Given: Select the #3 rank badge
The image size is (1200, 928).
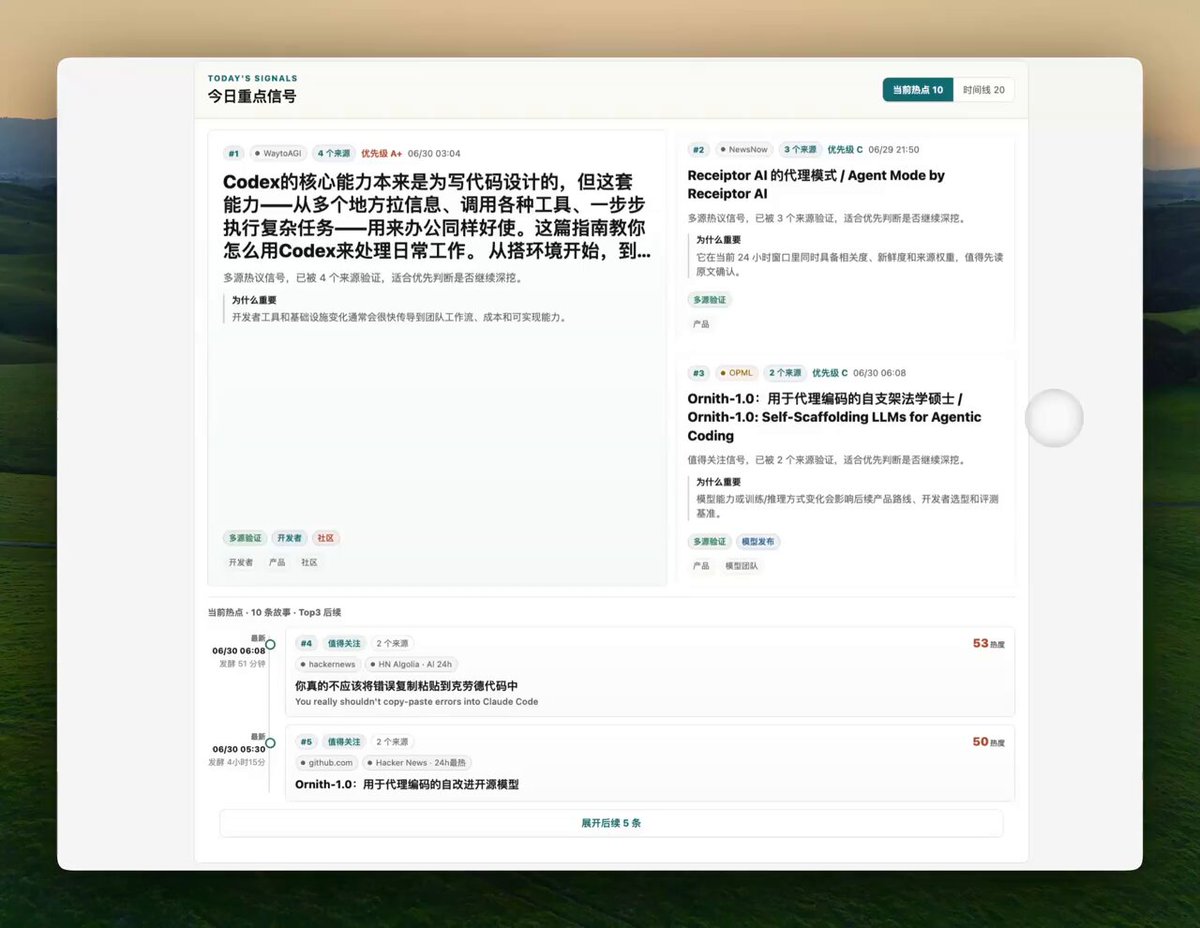Looking at the screenshot, I should pyautogui.click(x=698, y=373).
